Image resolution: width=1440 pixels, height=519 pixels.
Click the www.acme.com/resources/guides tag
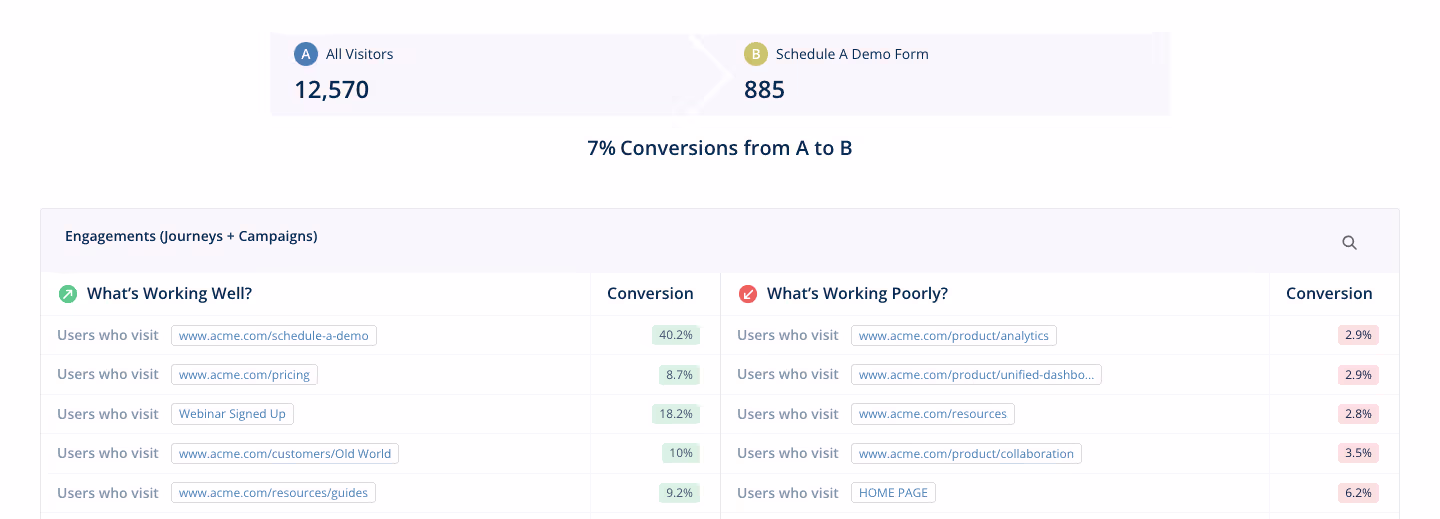[x=273, y=493]
